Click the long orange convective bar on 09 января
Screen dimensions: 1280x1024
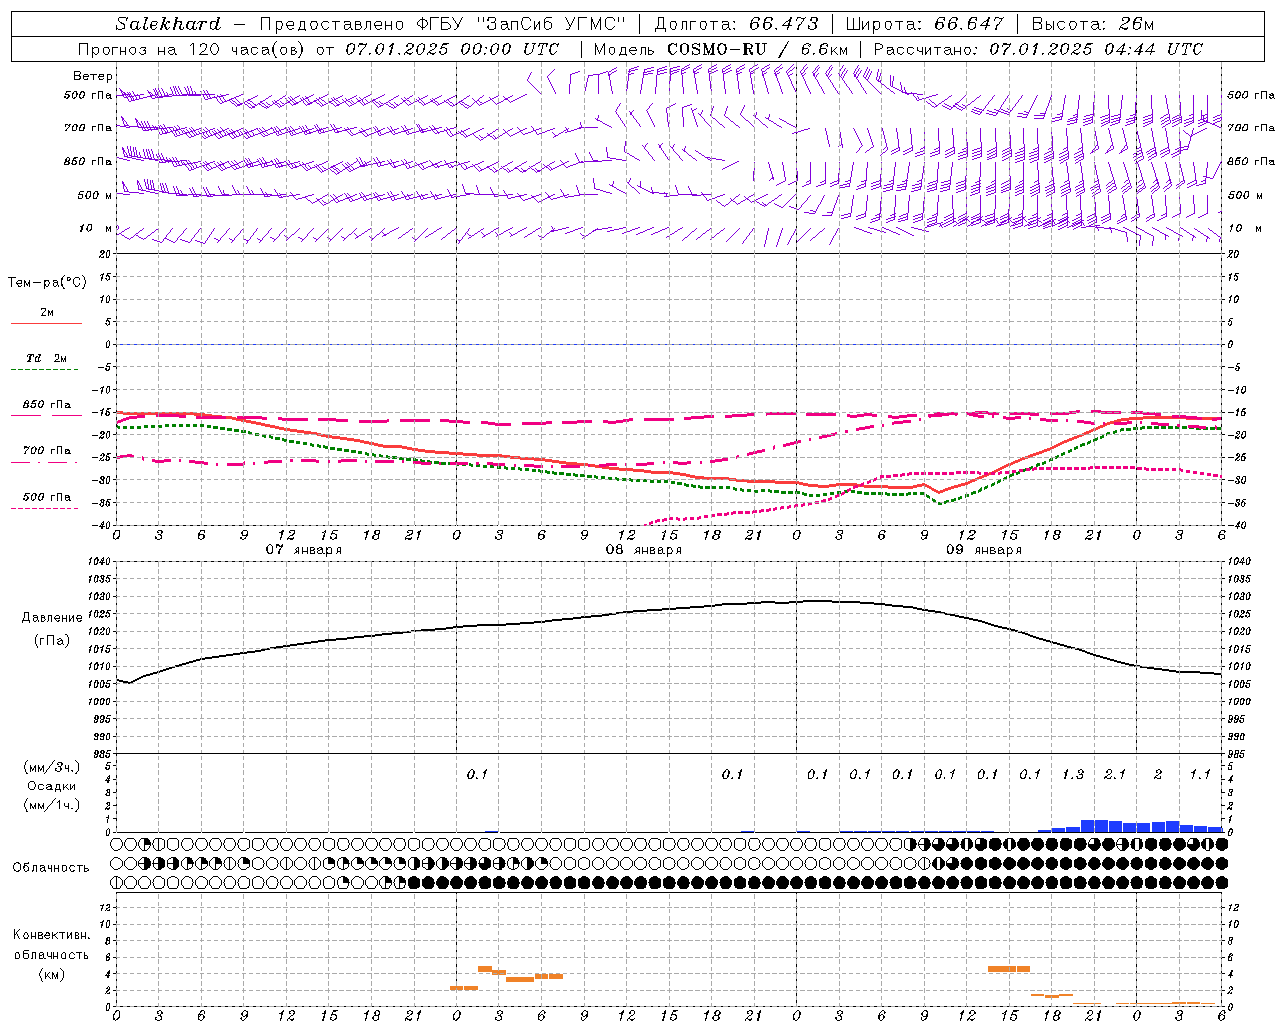[x=1009, y=968]
